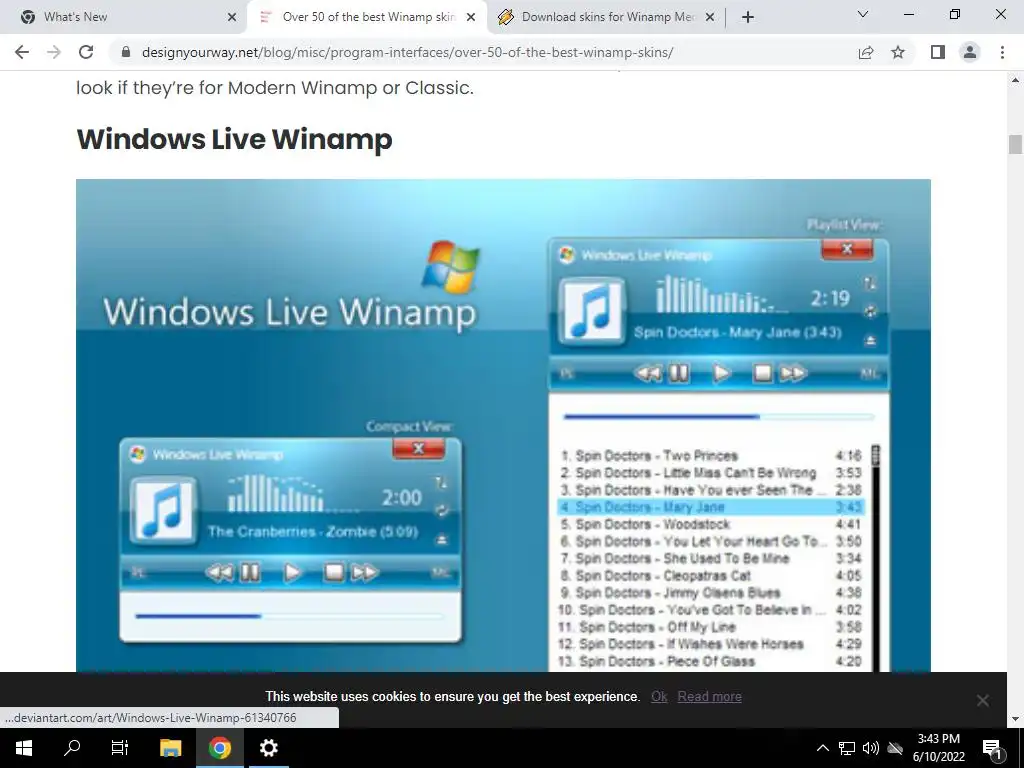This screenshot has height=768, width=1024.
Task: Open Settings from the taskbar gear
Action: click(268, 748)
